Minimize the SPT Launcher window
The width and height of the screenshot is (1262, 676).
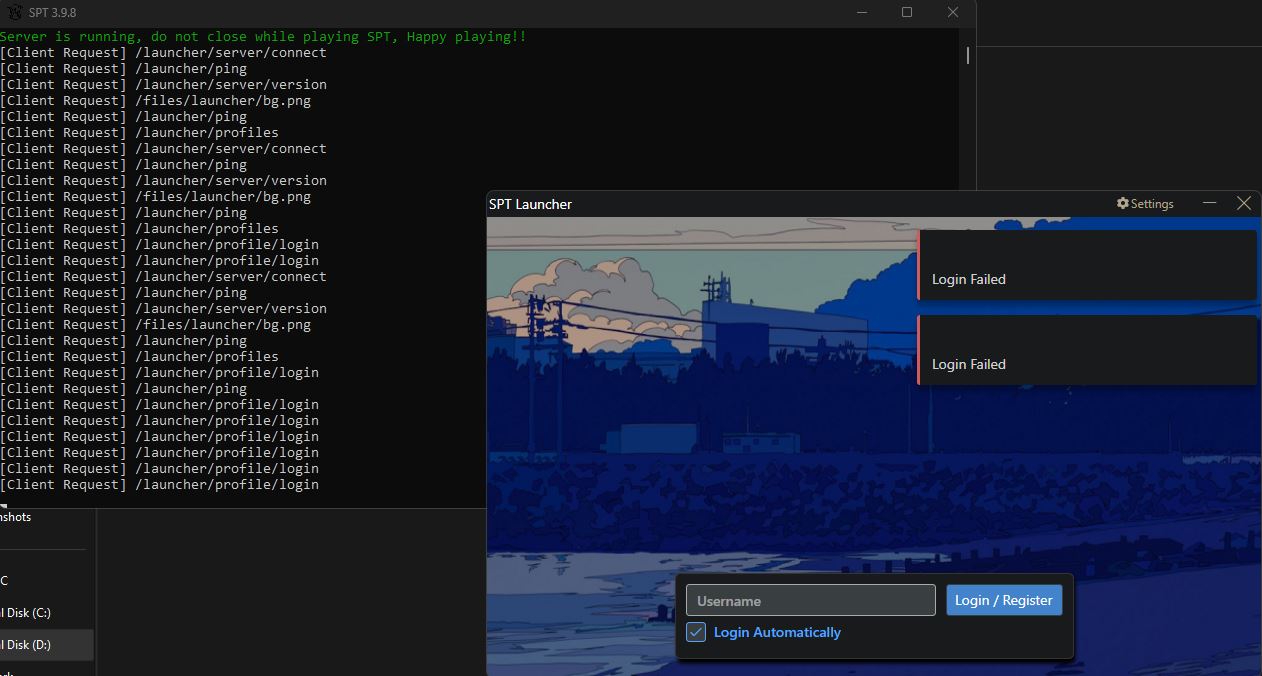[x=1210, y=203]
